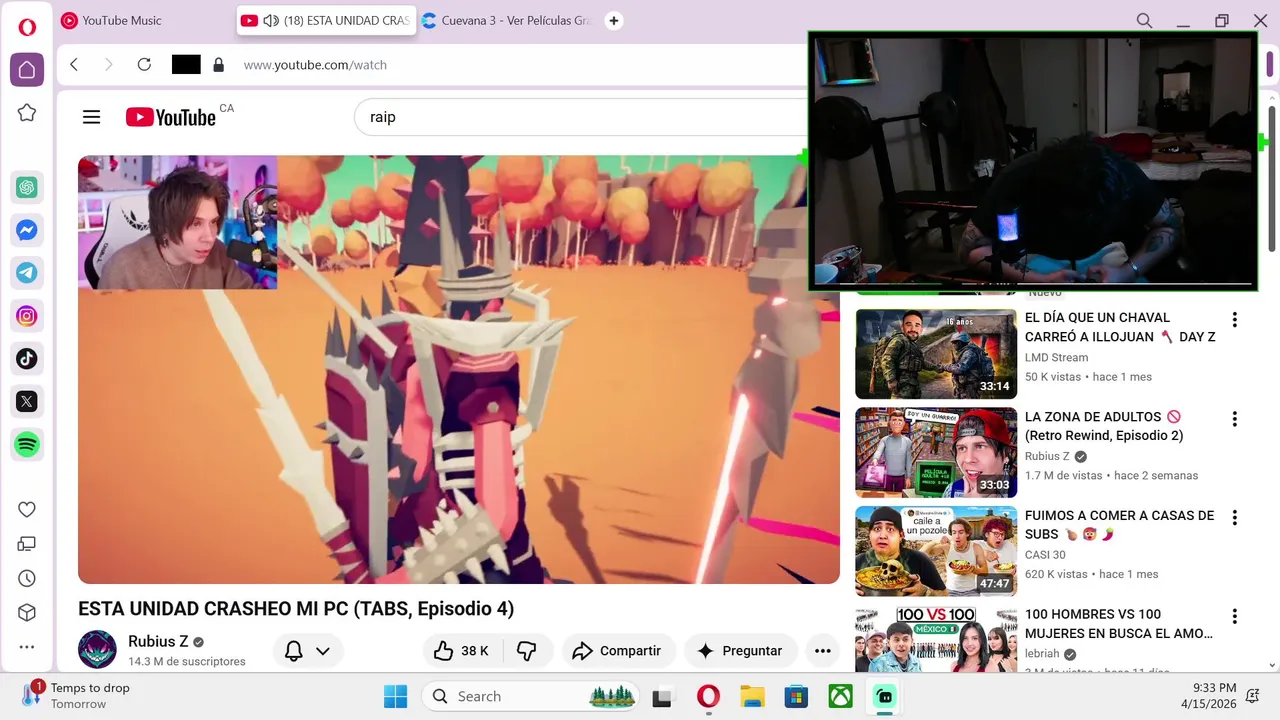Go back with the browser back arrow
1280x720 pixels.
pos(74,65)
